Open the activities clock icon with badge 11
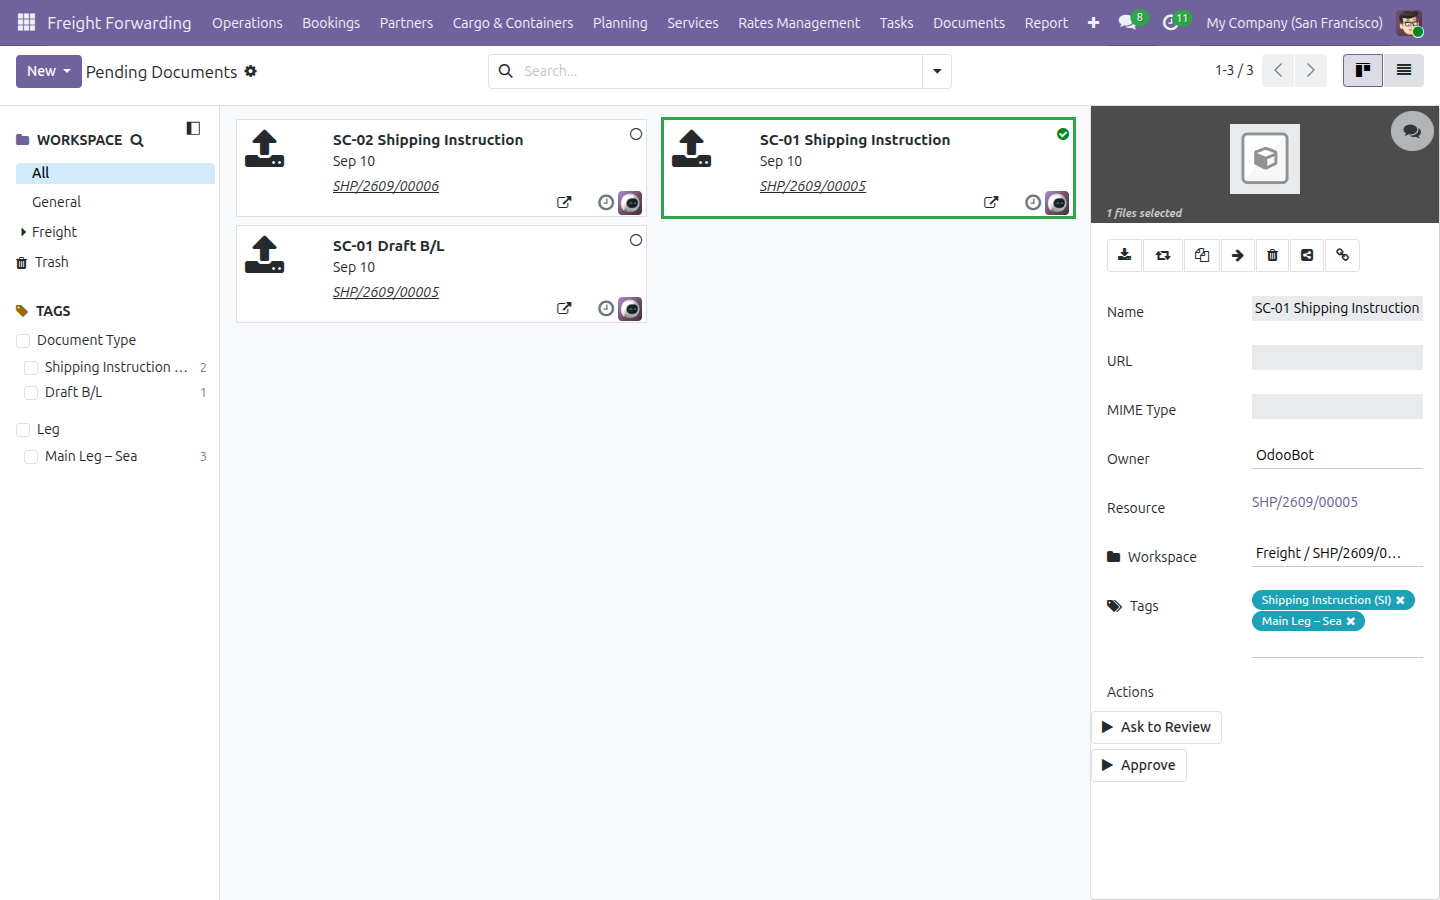 [1174, 22]
